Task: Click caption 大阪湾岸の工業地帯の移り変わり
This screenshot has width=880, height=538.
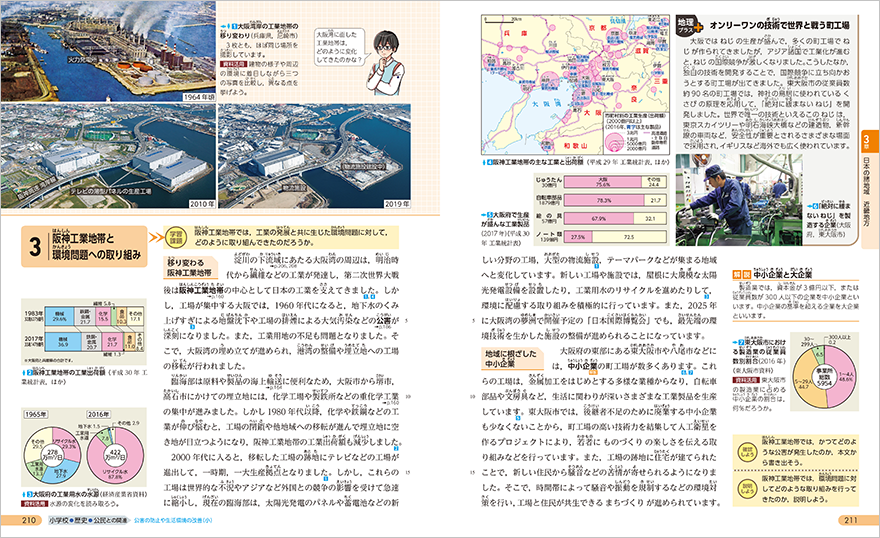Action: tap(260, 31)
